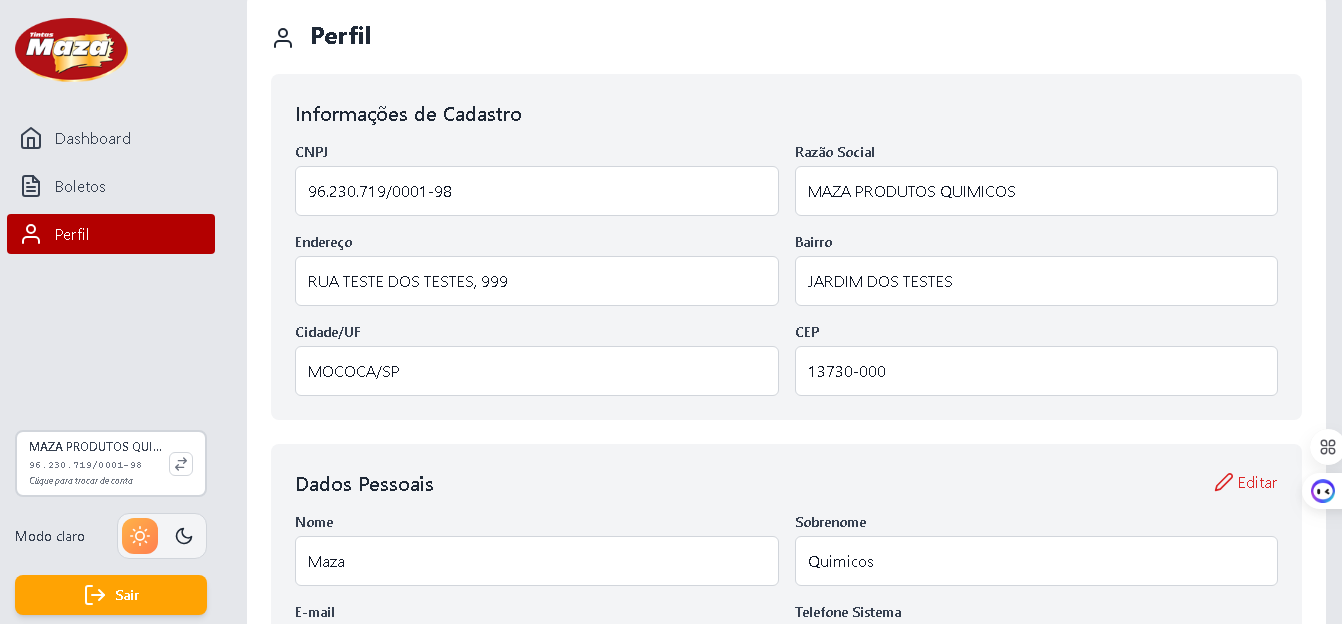Go to Boletos menu item
The width and height of the screenshot is (1342, 624).
[80, 186]
